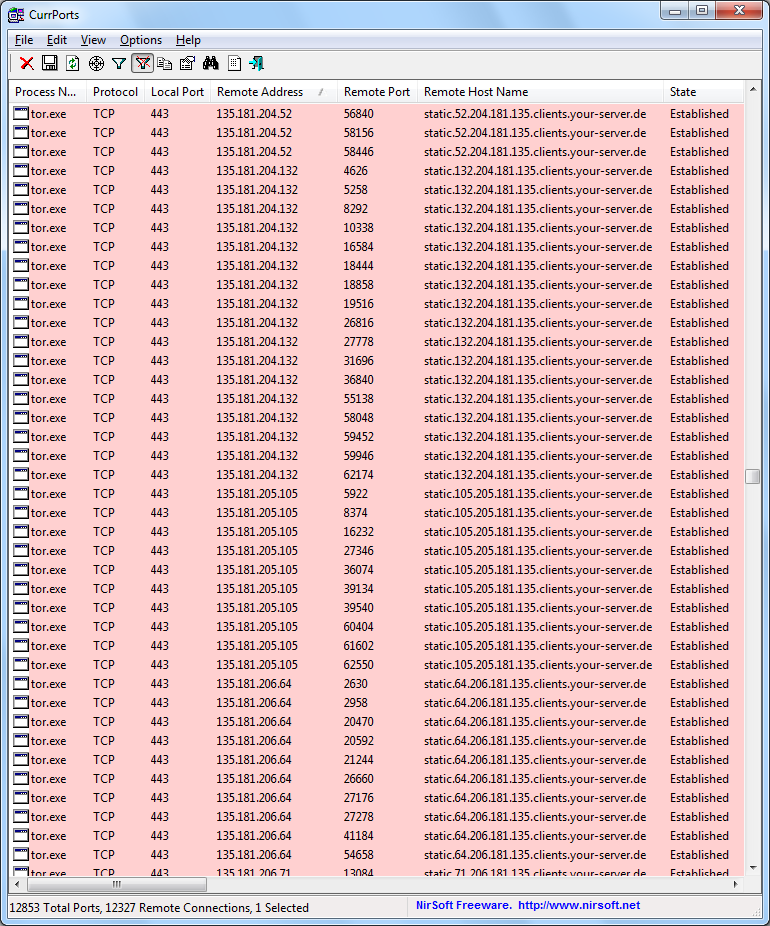Sort by the Remote Host Name column header
The image size is (770, 926).
[x=540, y=92]
